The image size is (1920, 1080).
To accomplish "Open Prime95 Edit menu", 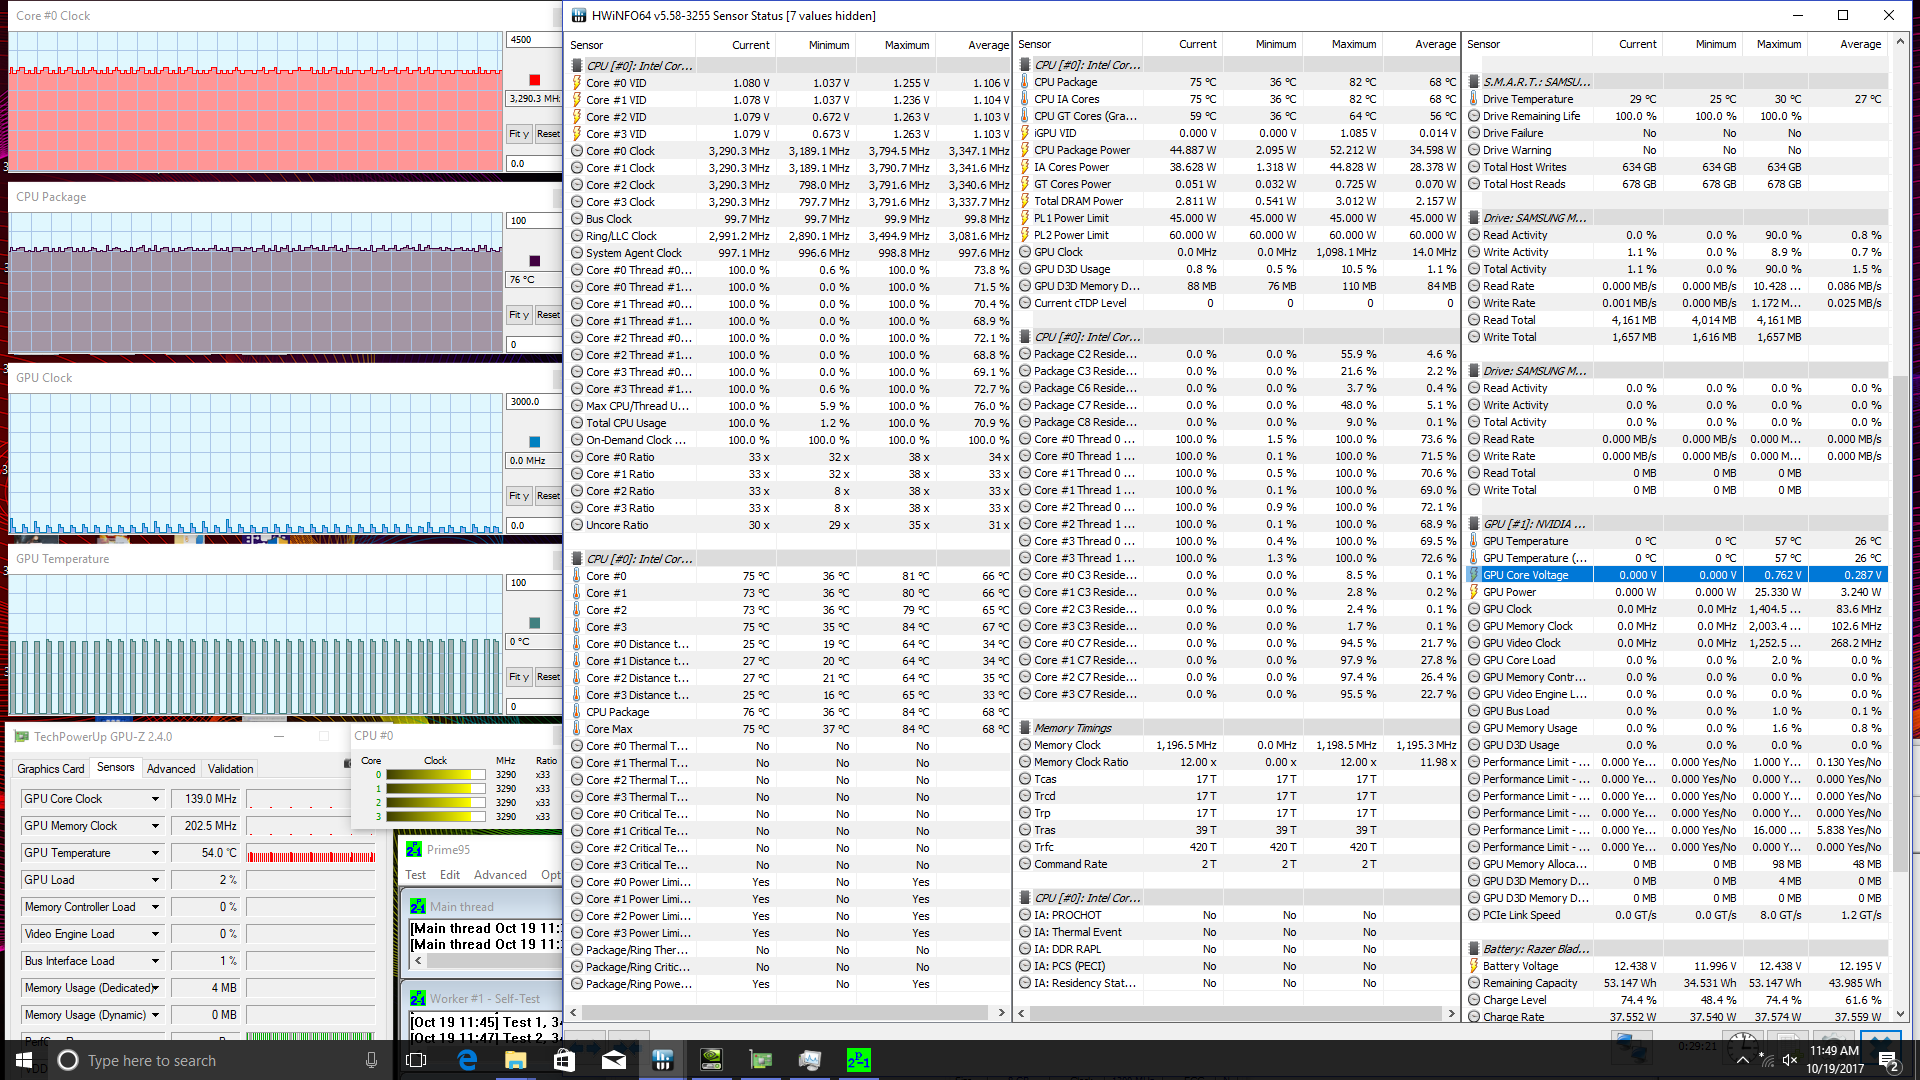I will (450, 875).
